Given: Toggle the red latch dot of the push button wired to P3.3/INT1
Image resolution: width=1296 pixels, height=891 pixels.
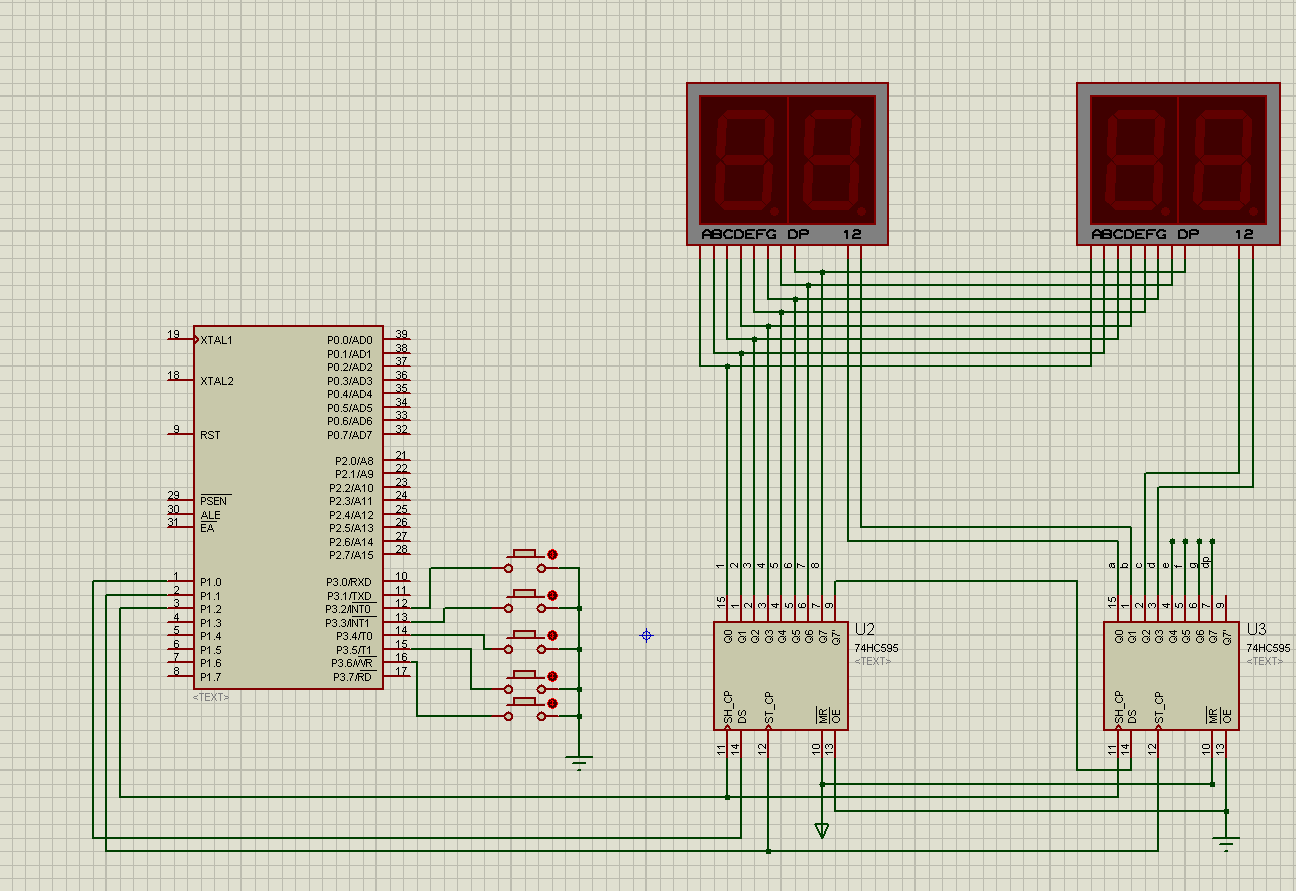Looking at the screenshot, I should (x=551, y=593).
